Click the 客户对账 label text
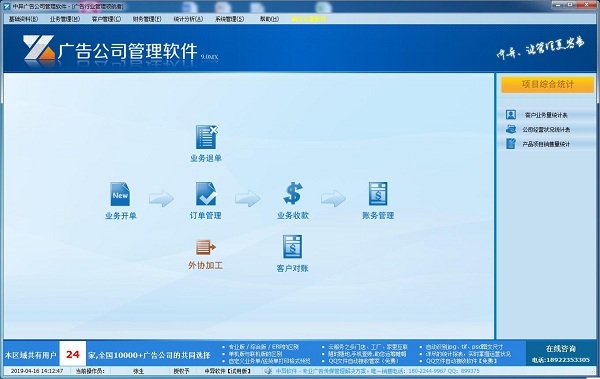 point(292,268)
